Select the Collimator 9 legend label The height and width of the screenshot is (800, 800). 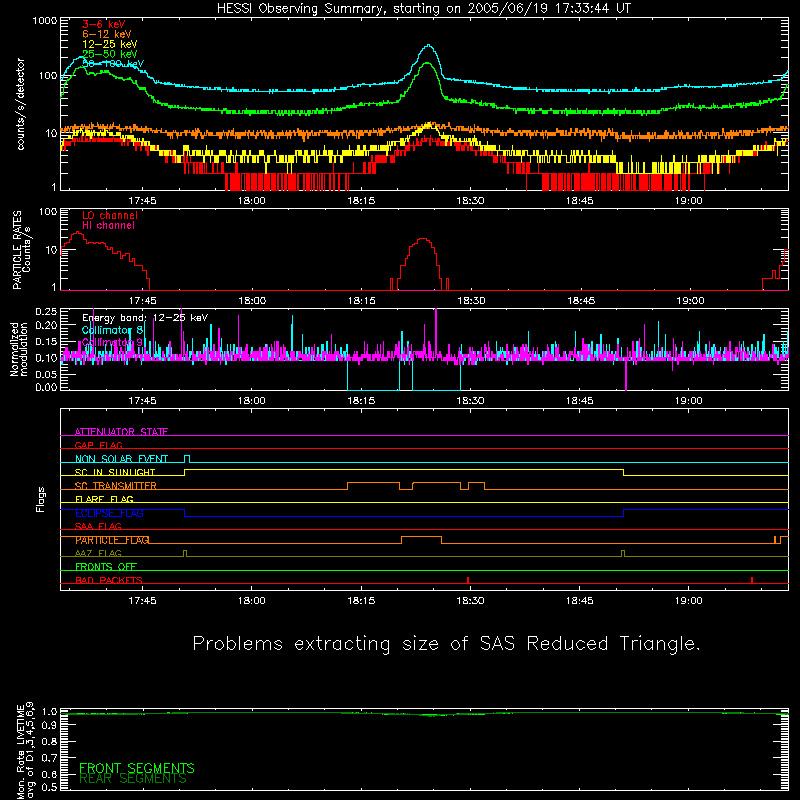pyautogui.click(x=113, y=342)
